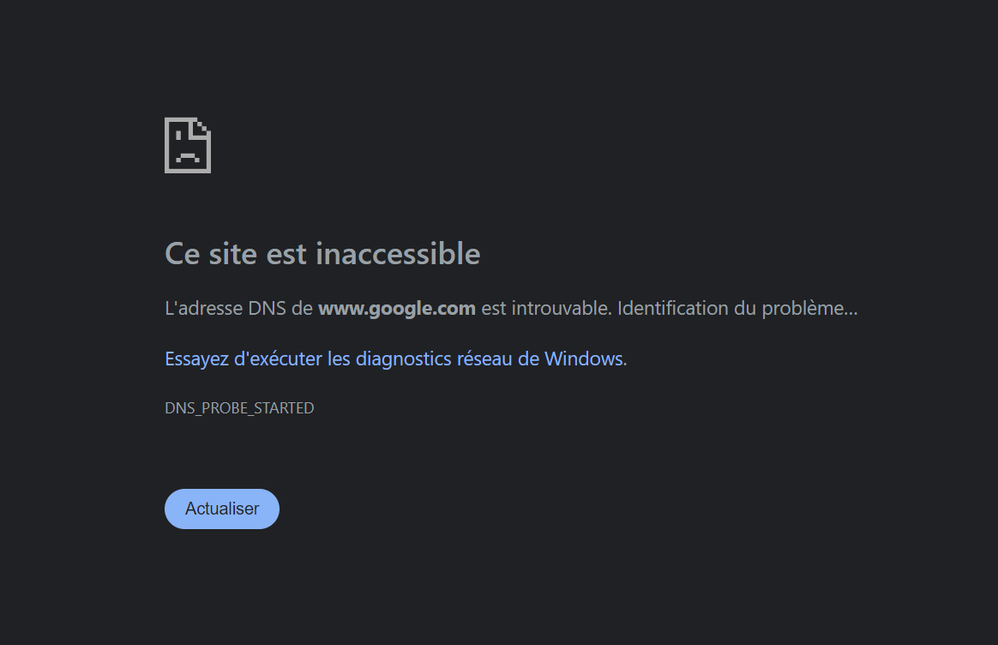The height and width of the screenshot is (645, 998).
Task: Click the word "inaccessible" in the heading
Action: tap(398, 254)
